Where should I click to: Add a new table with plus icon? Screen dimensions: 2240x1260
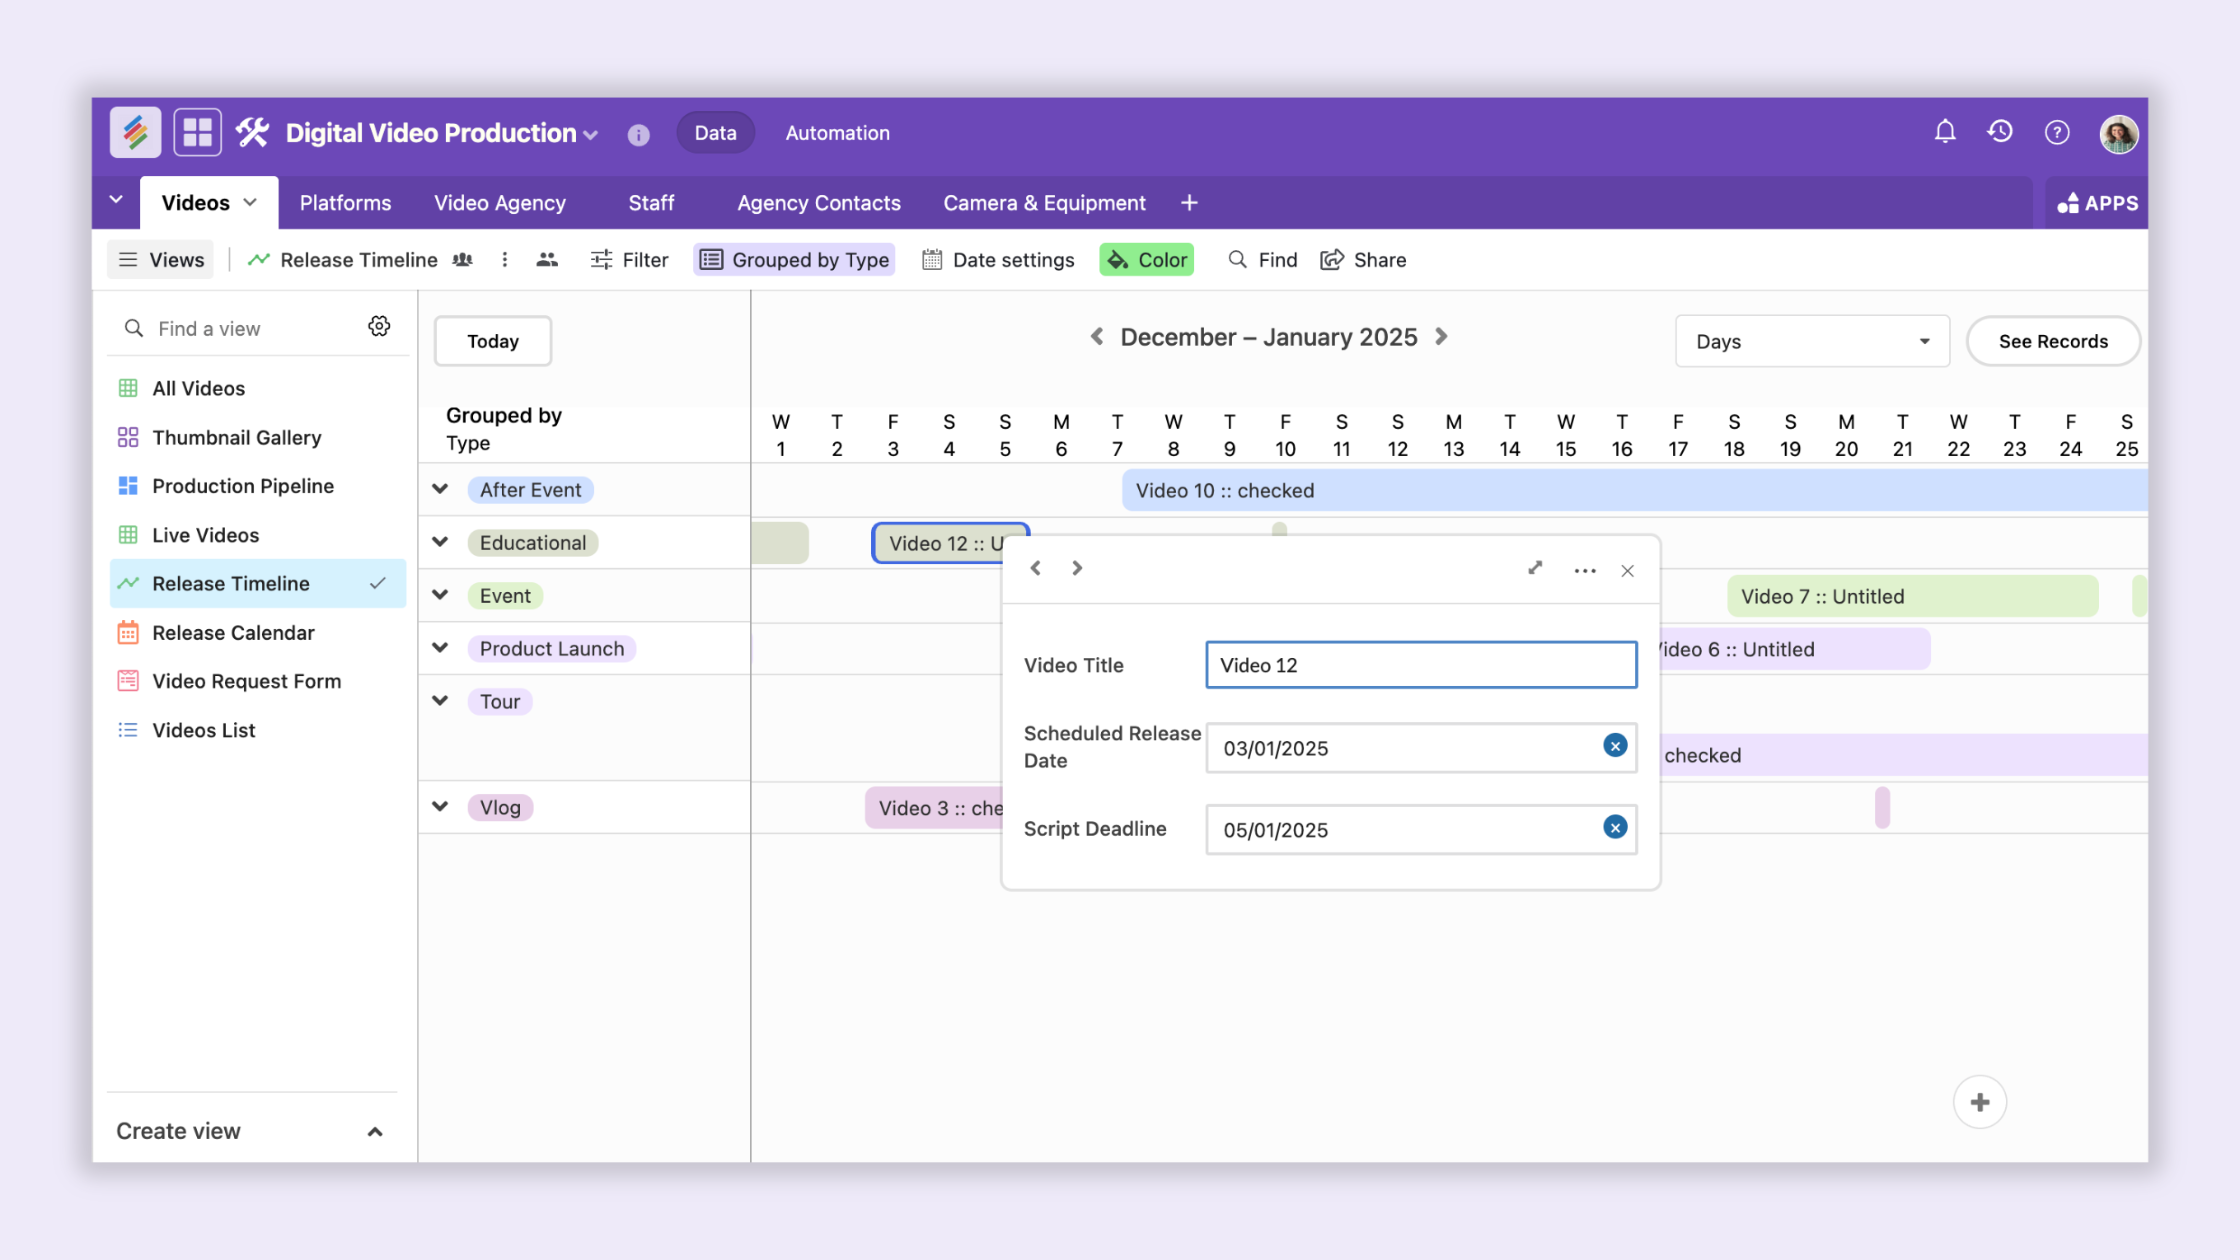tap(1189, 203)
